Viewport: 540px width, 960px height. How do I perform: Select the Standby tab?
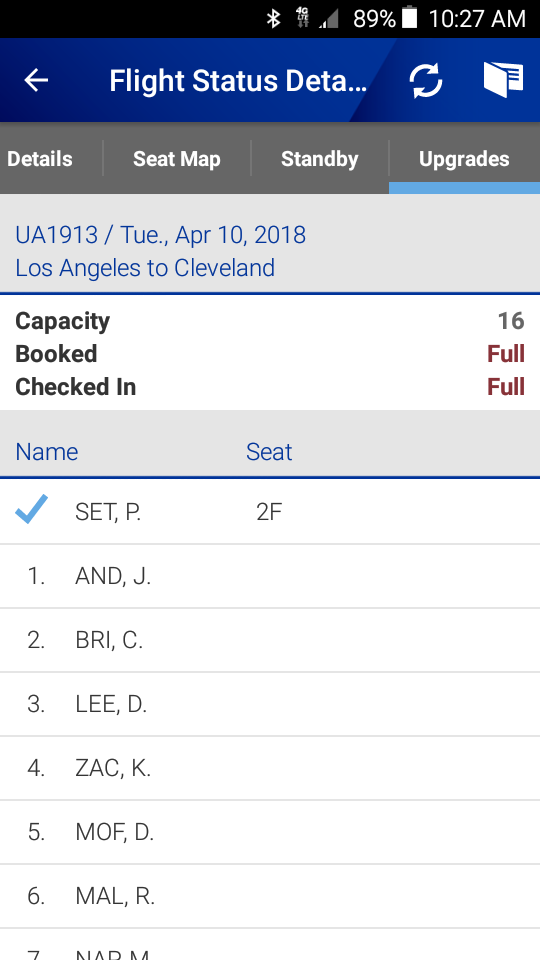[x=320, y=159]
